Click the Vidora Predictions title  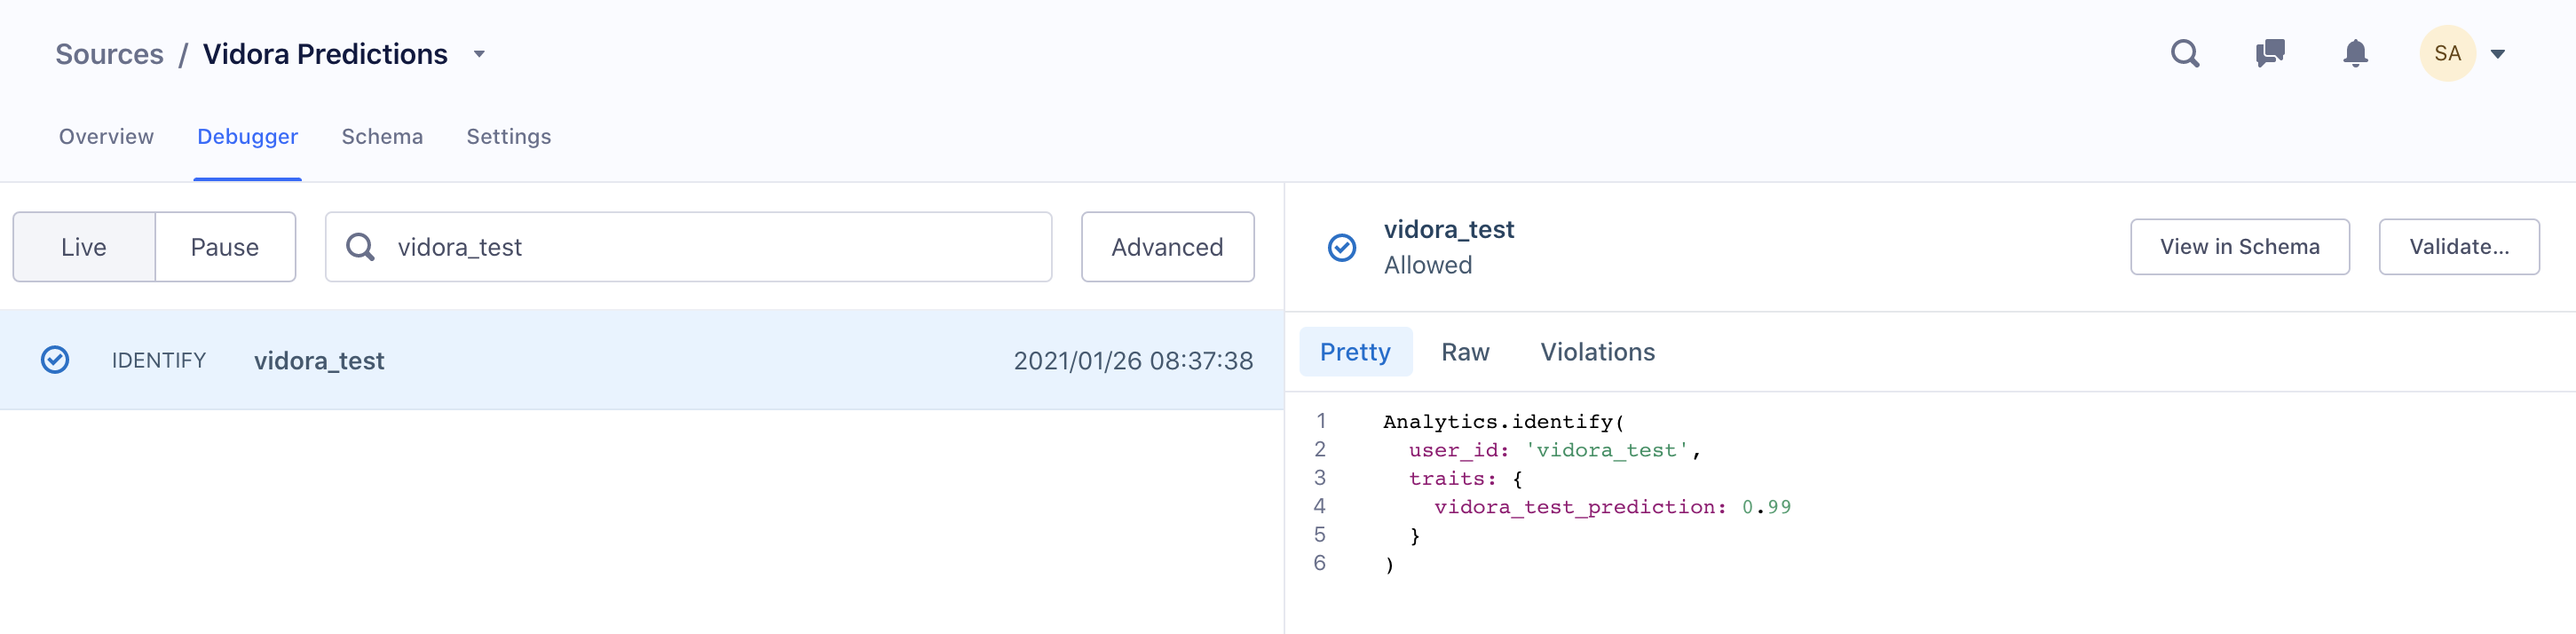point(325,54)
